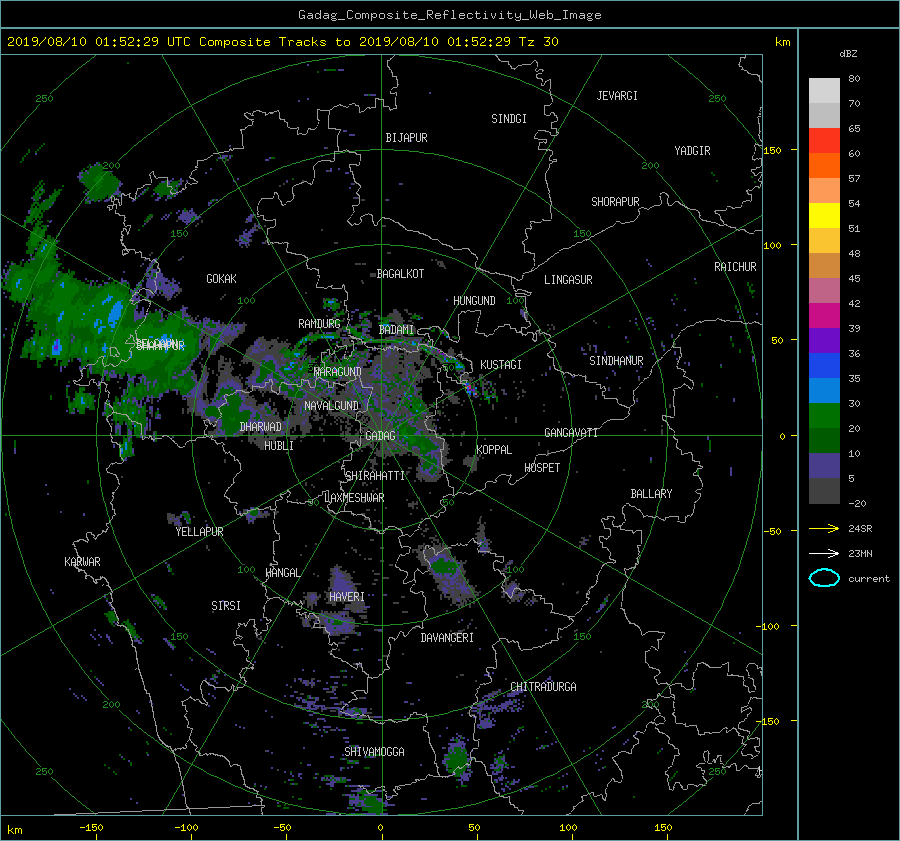Click the BAGALKOT city label
The height and width of the screenshot is (841, 900).
(x=400, y=274)
